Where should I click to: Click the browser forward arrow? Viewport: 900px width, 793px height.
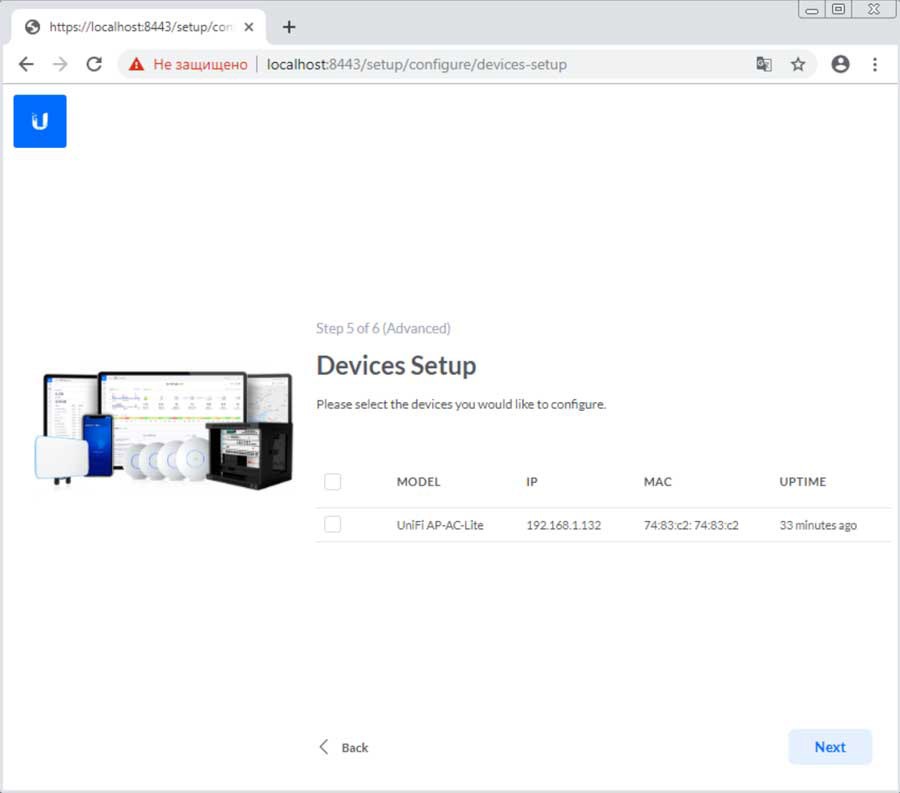[x=60, y=64]
